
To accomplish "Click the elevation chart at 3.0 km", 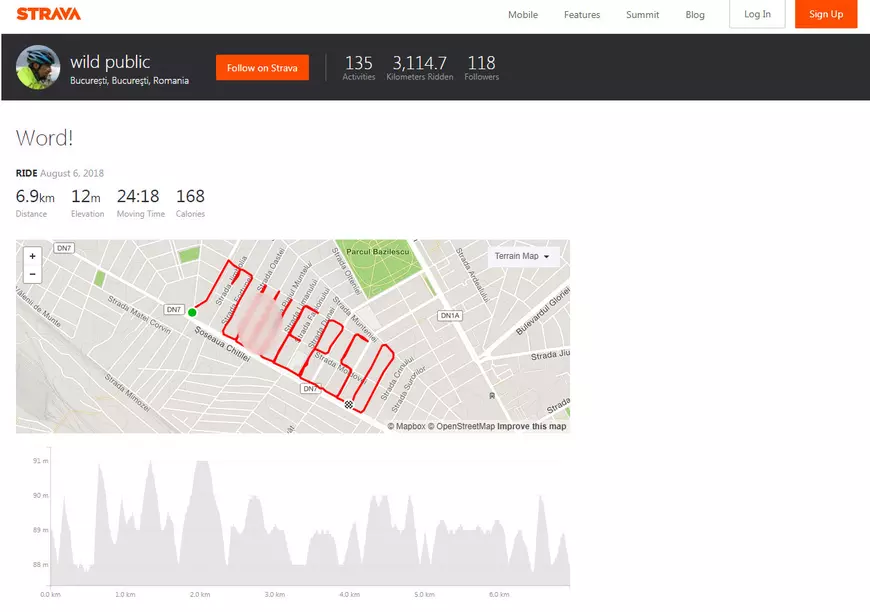I will click(x=273, y=540).
